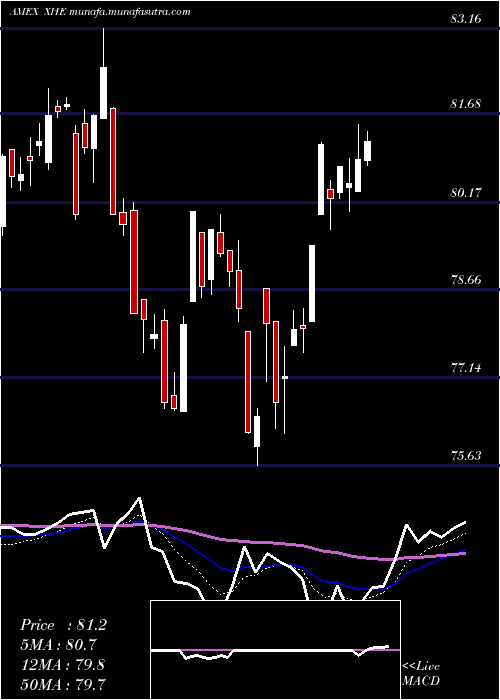Click the 81.68 price axis label
This screenshot has height=700, width=500.
466,104
